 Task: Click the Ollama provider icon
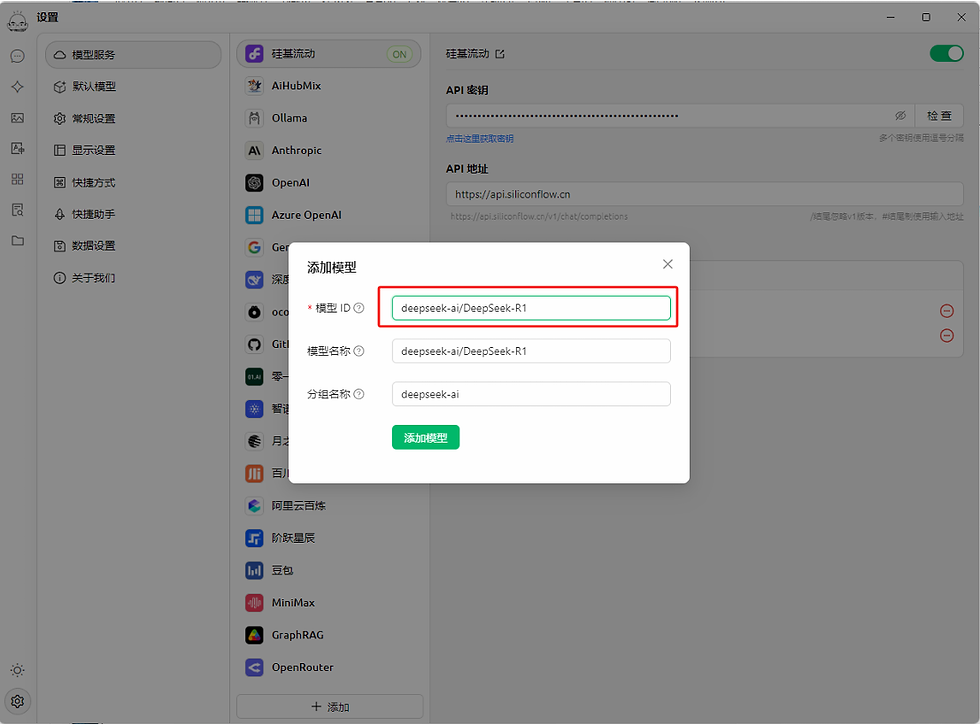(254, 118)
